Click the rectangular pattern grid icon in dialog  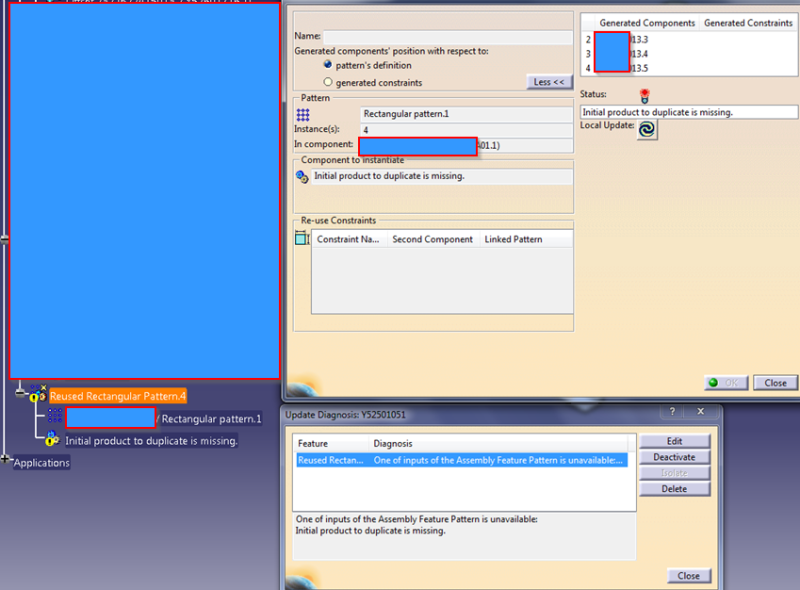coord(303,114)
